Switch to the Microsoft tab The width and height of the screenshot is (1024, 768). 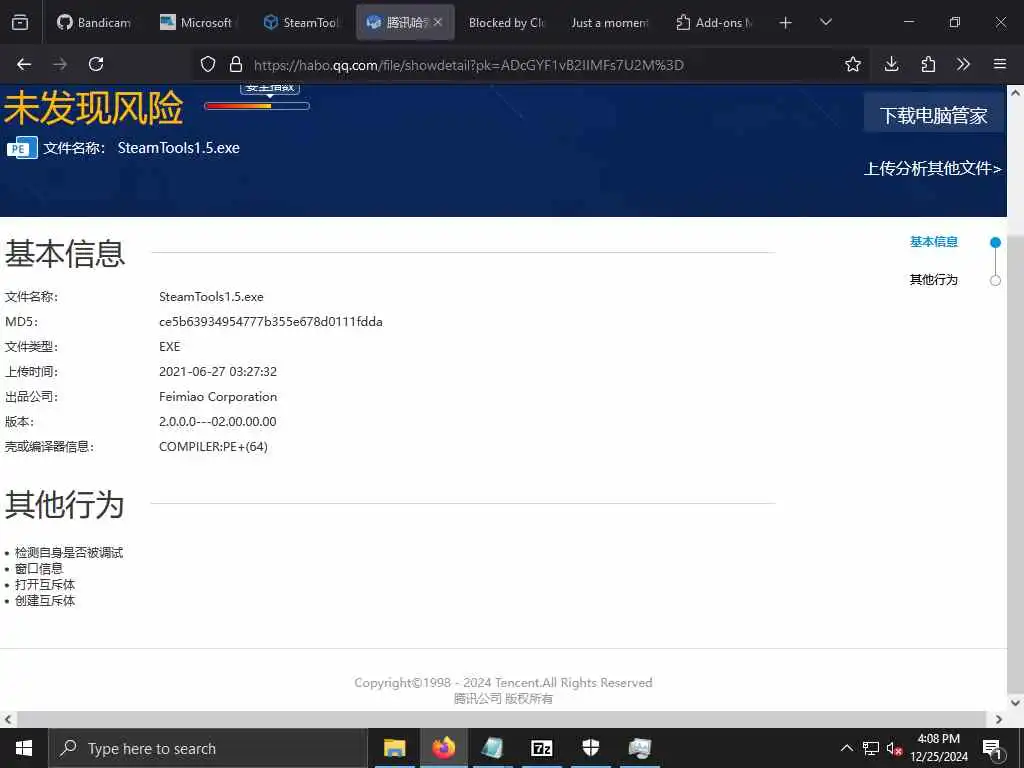(x=197, y=22)
